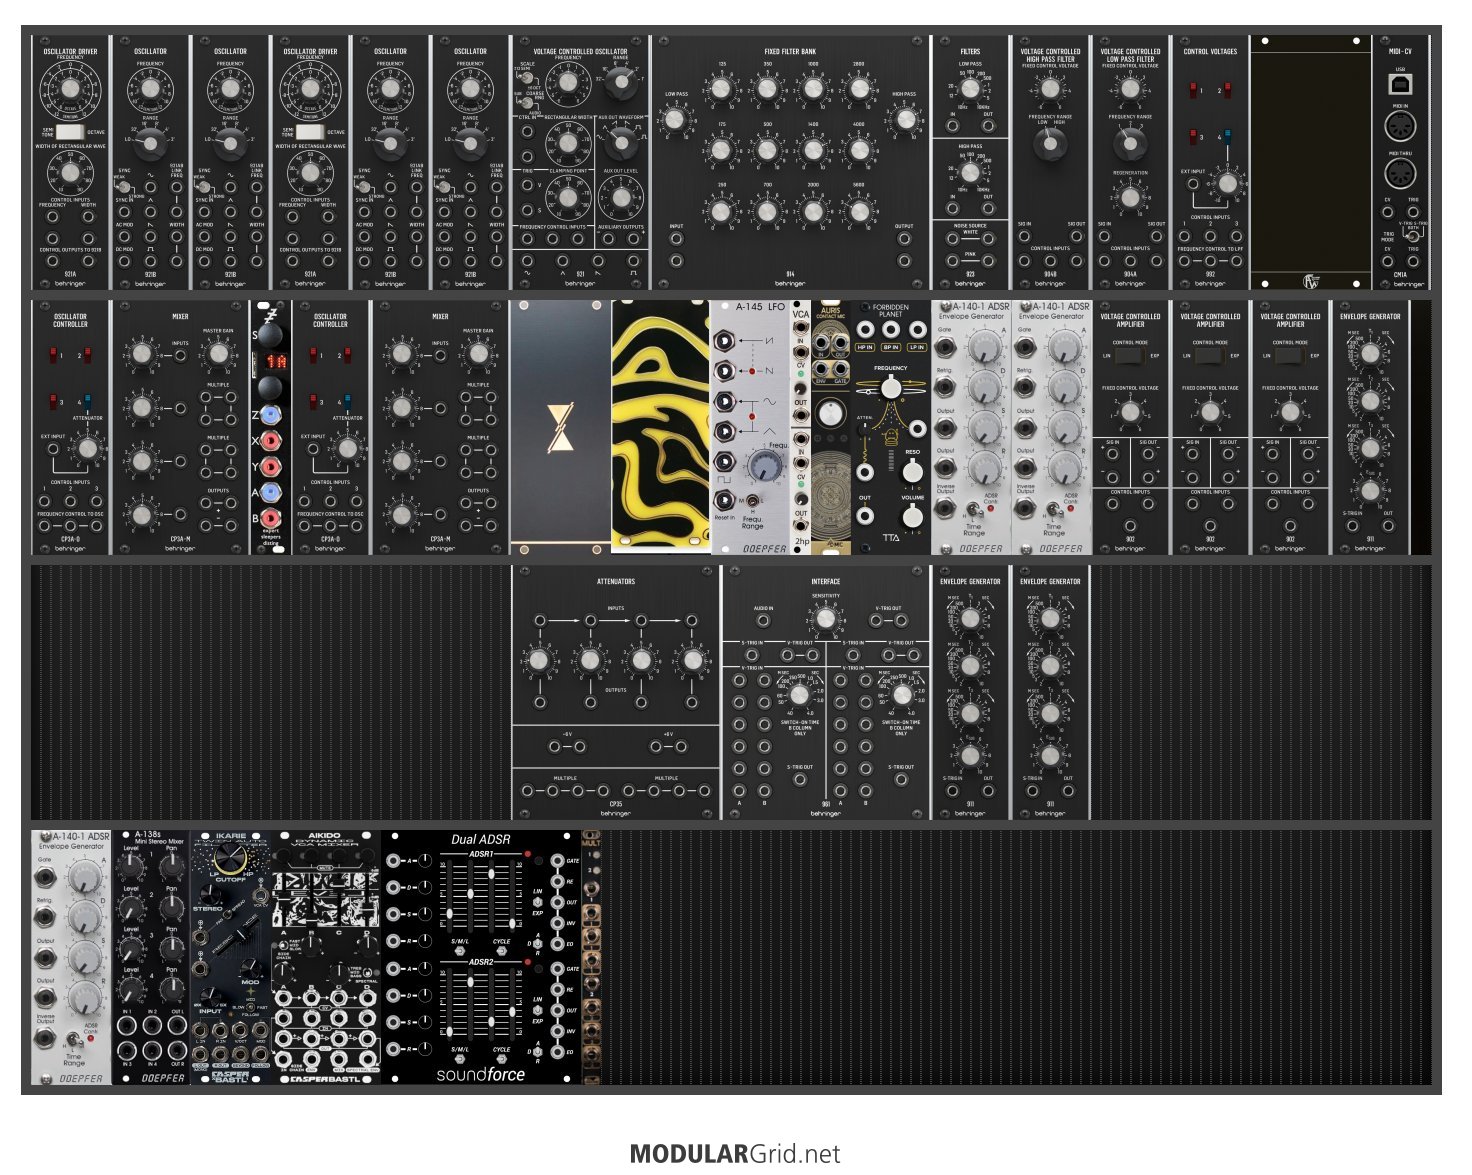This screenshot has width=1472, height=1175.
Task: Click the 5600 knob on the Fixed Filter Bank
Action: [x=859, y=210]
